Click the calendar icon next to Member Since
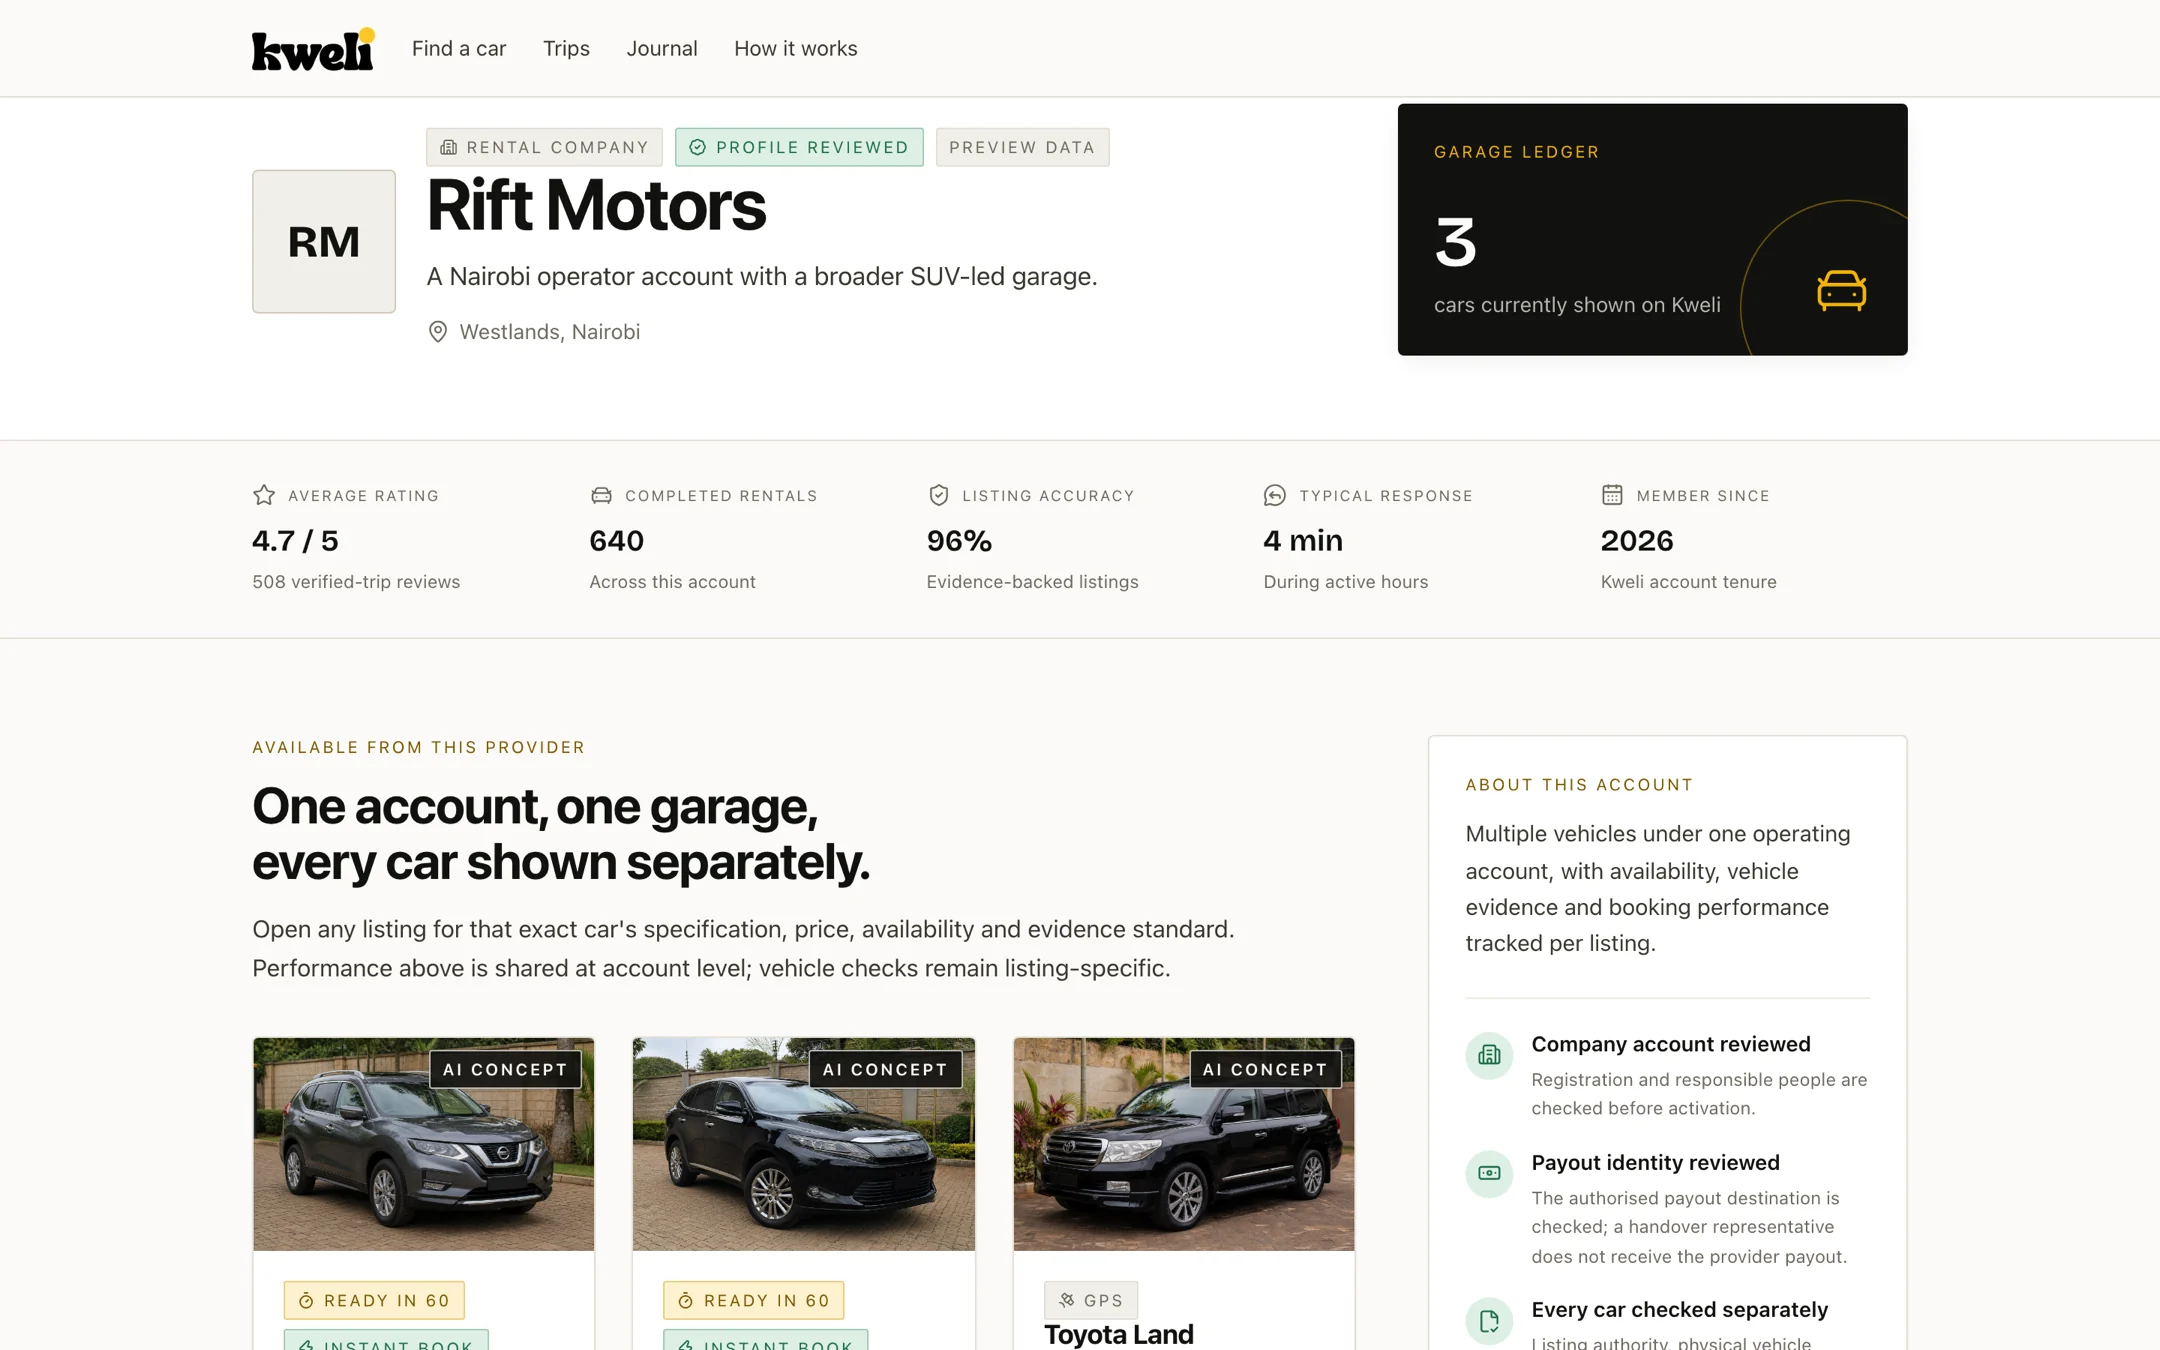 click(1612, 495)
